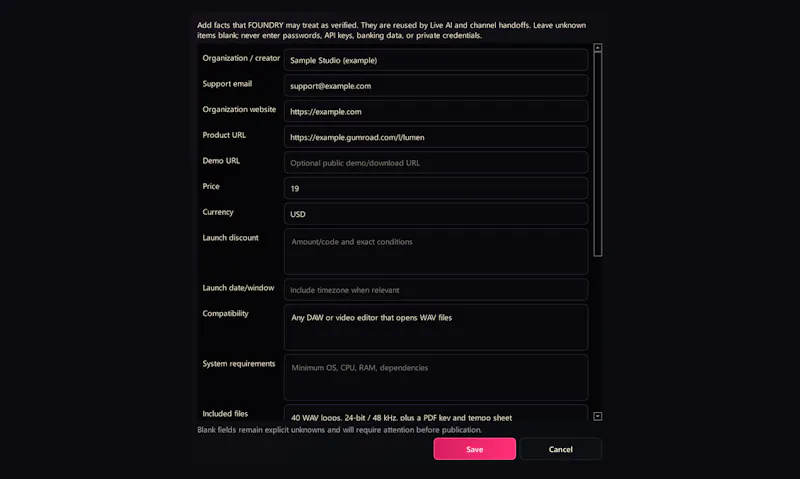The height and width of the screenshot is (479, 800).
Task: Focus the Support email field
Action: (436, 85)
